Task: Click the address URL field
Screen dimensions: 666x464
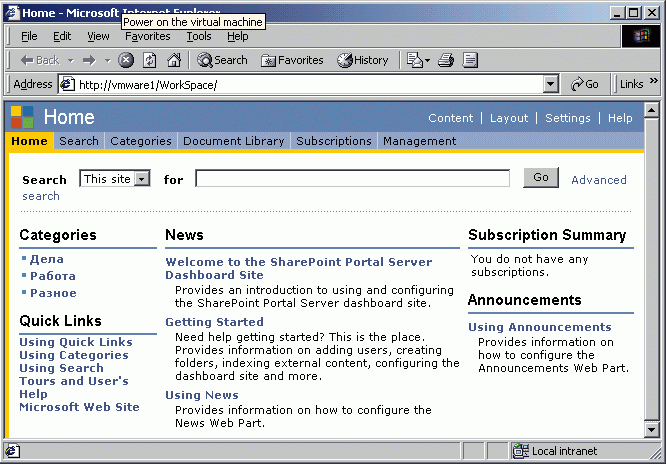Action: [301, 85]
